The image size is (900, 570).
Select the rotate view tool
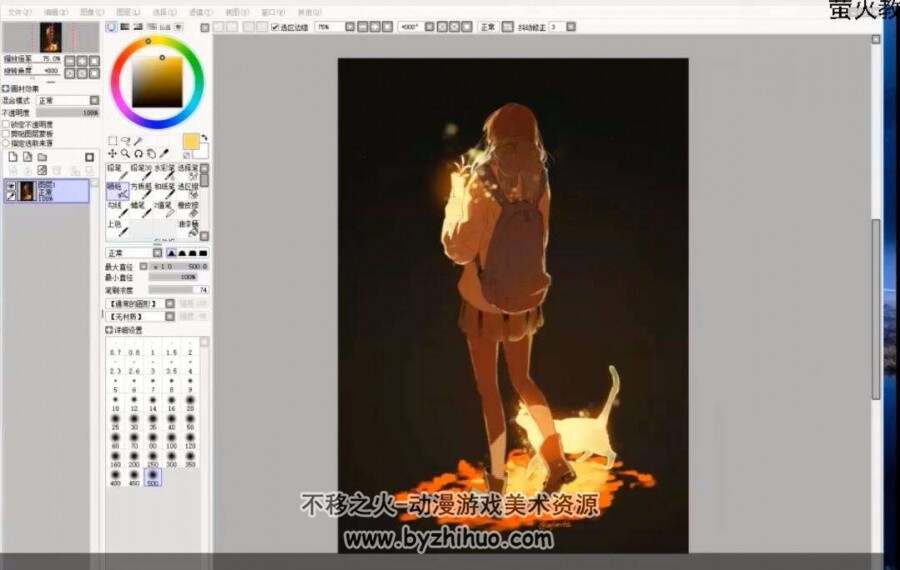click(x=138, y=154)
